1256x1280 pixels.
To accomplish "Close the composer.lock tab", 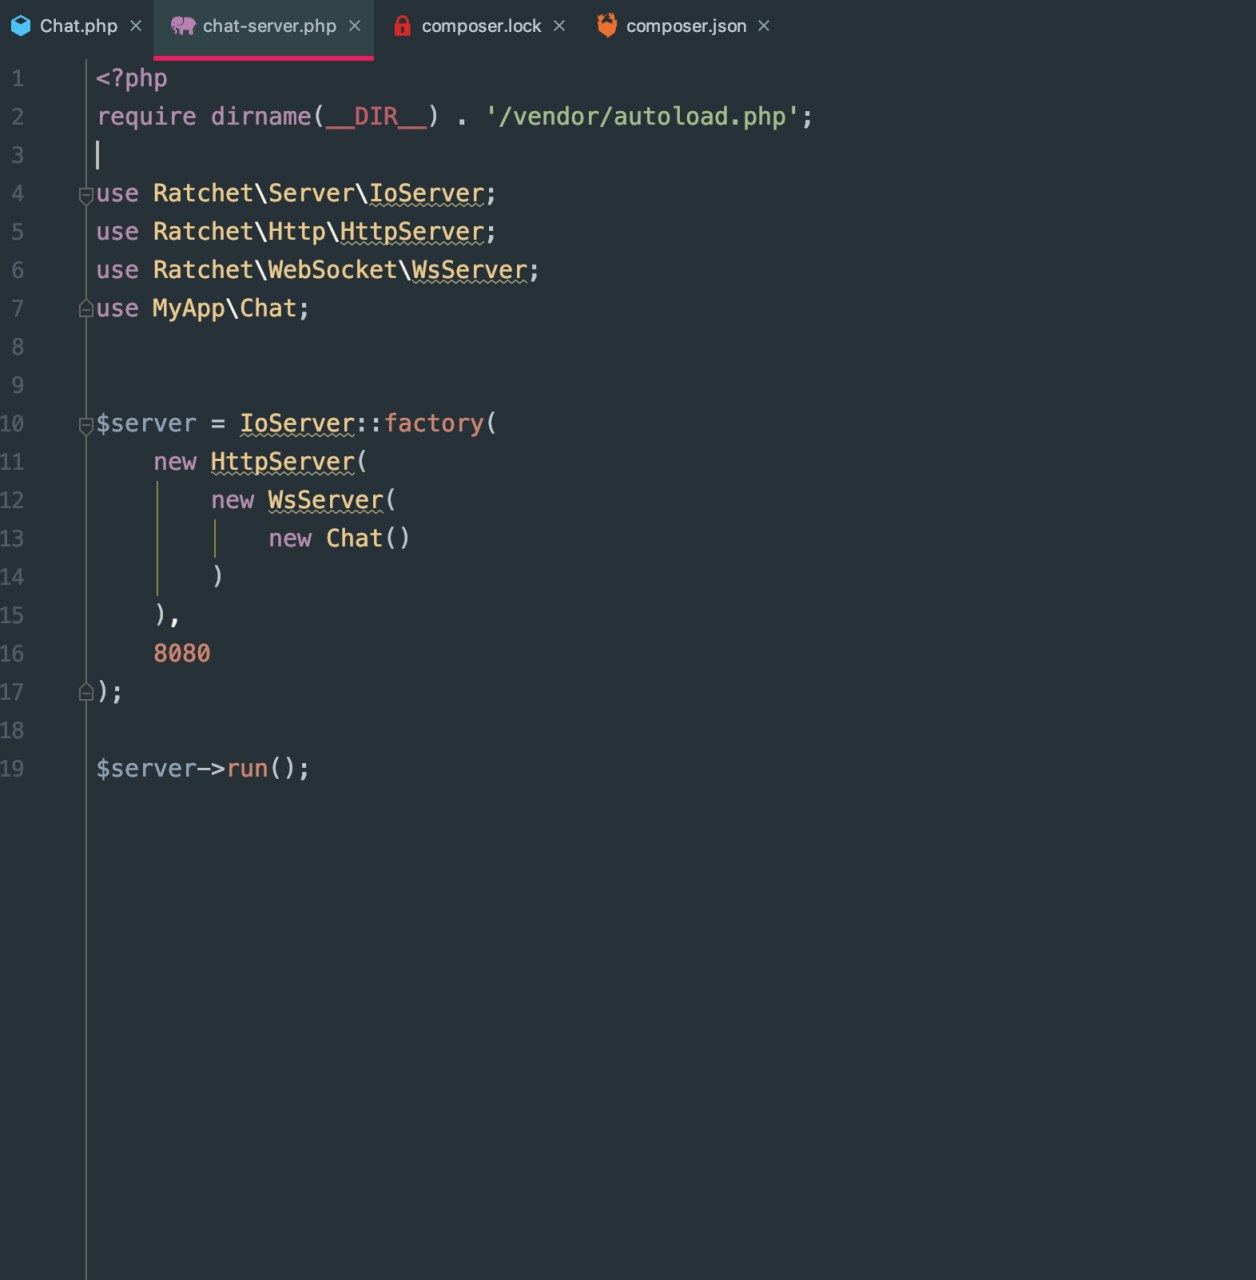I will pos(559,26).
